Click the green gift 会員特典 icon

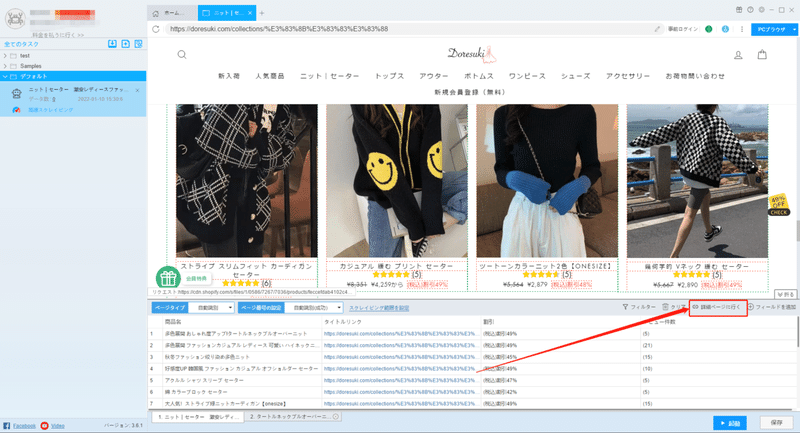[x=168, y=278]
